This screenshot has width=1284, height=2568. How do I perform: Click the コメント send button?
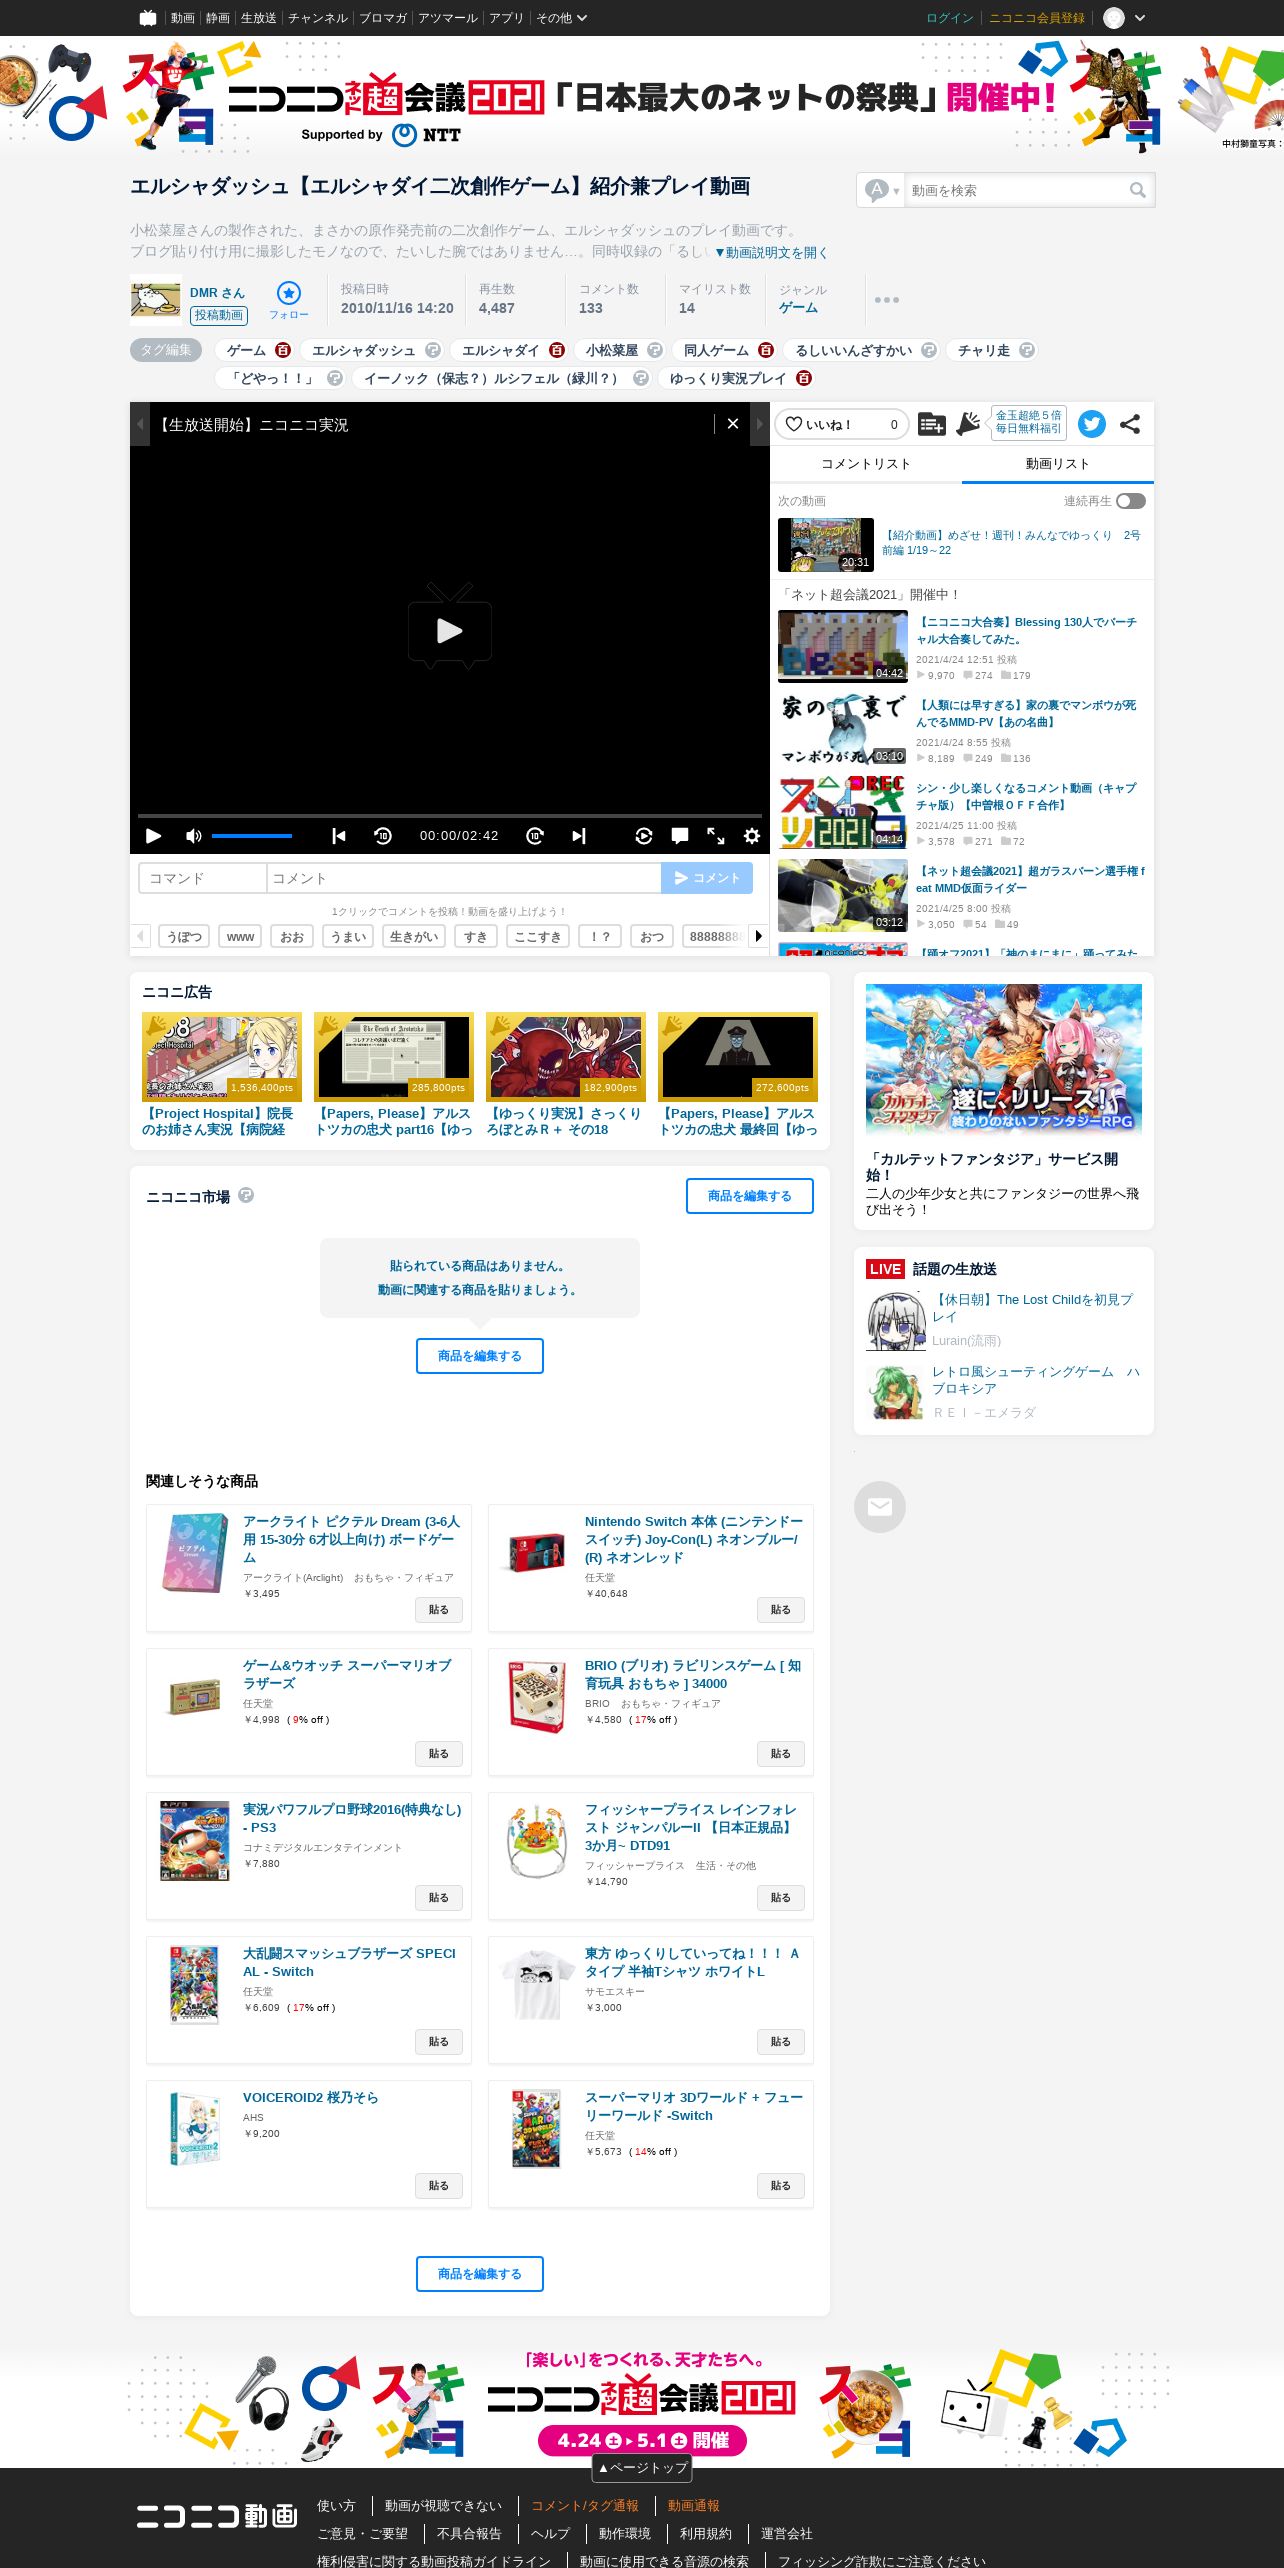coord(707,878)
